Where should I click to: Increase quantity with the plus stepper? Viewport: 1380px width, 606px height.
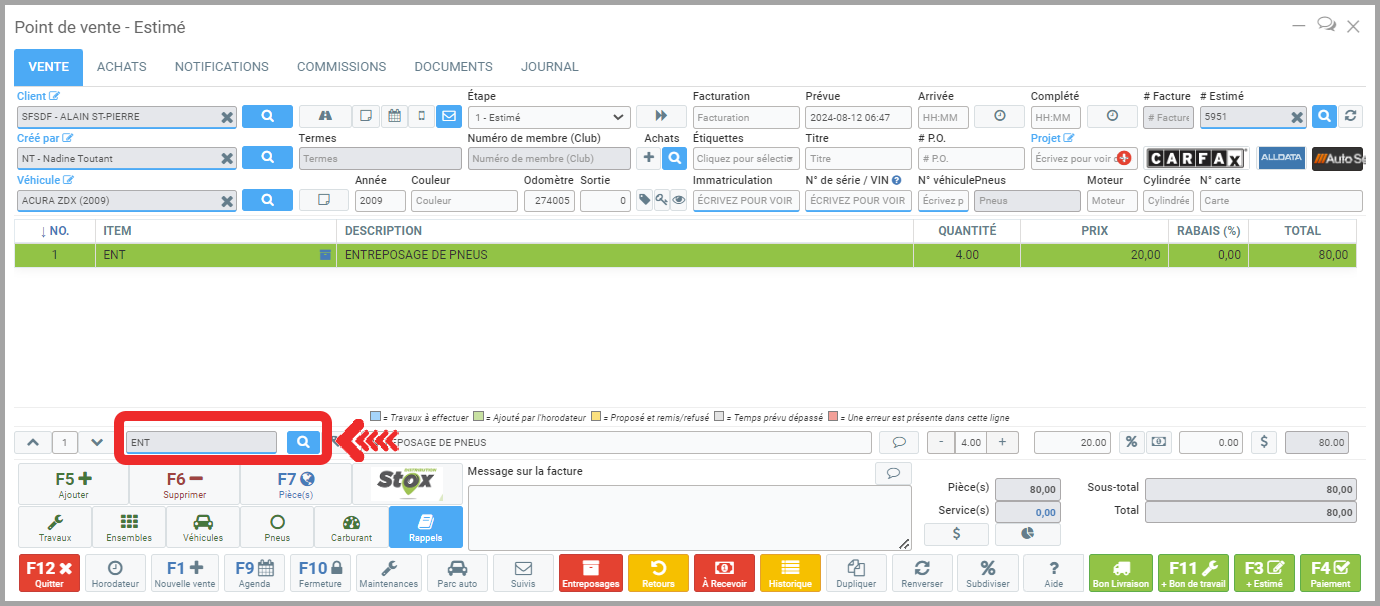coord(1002,442)
